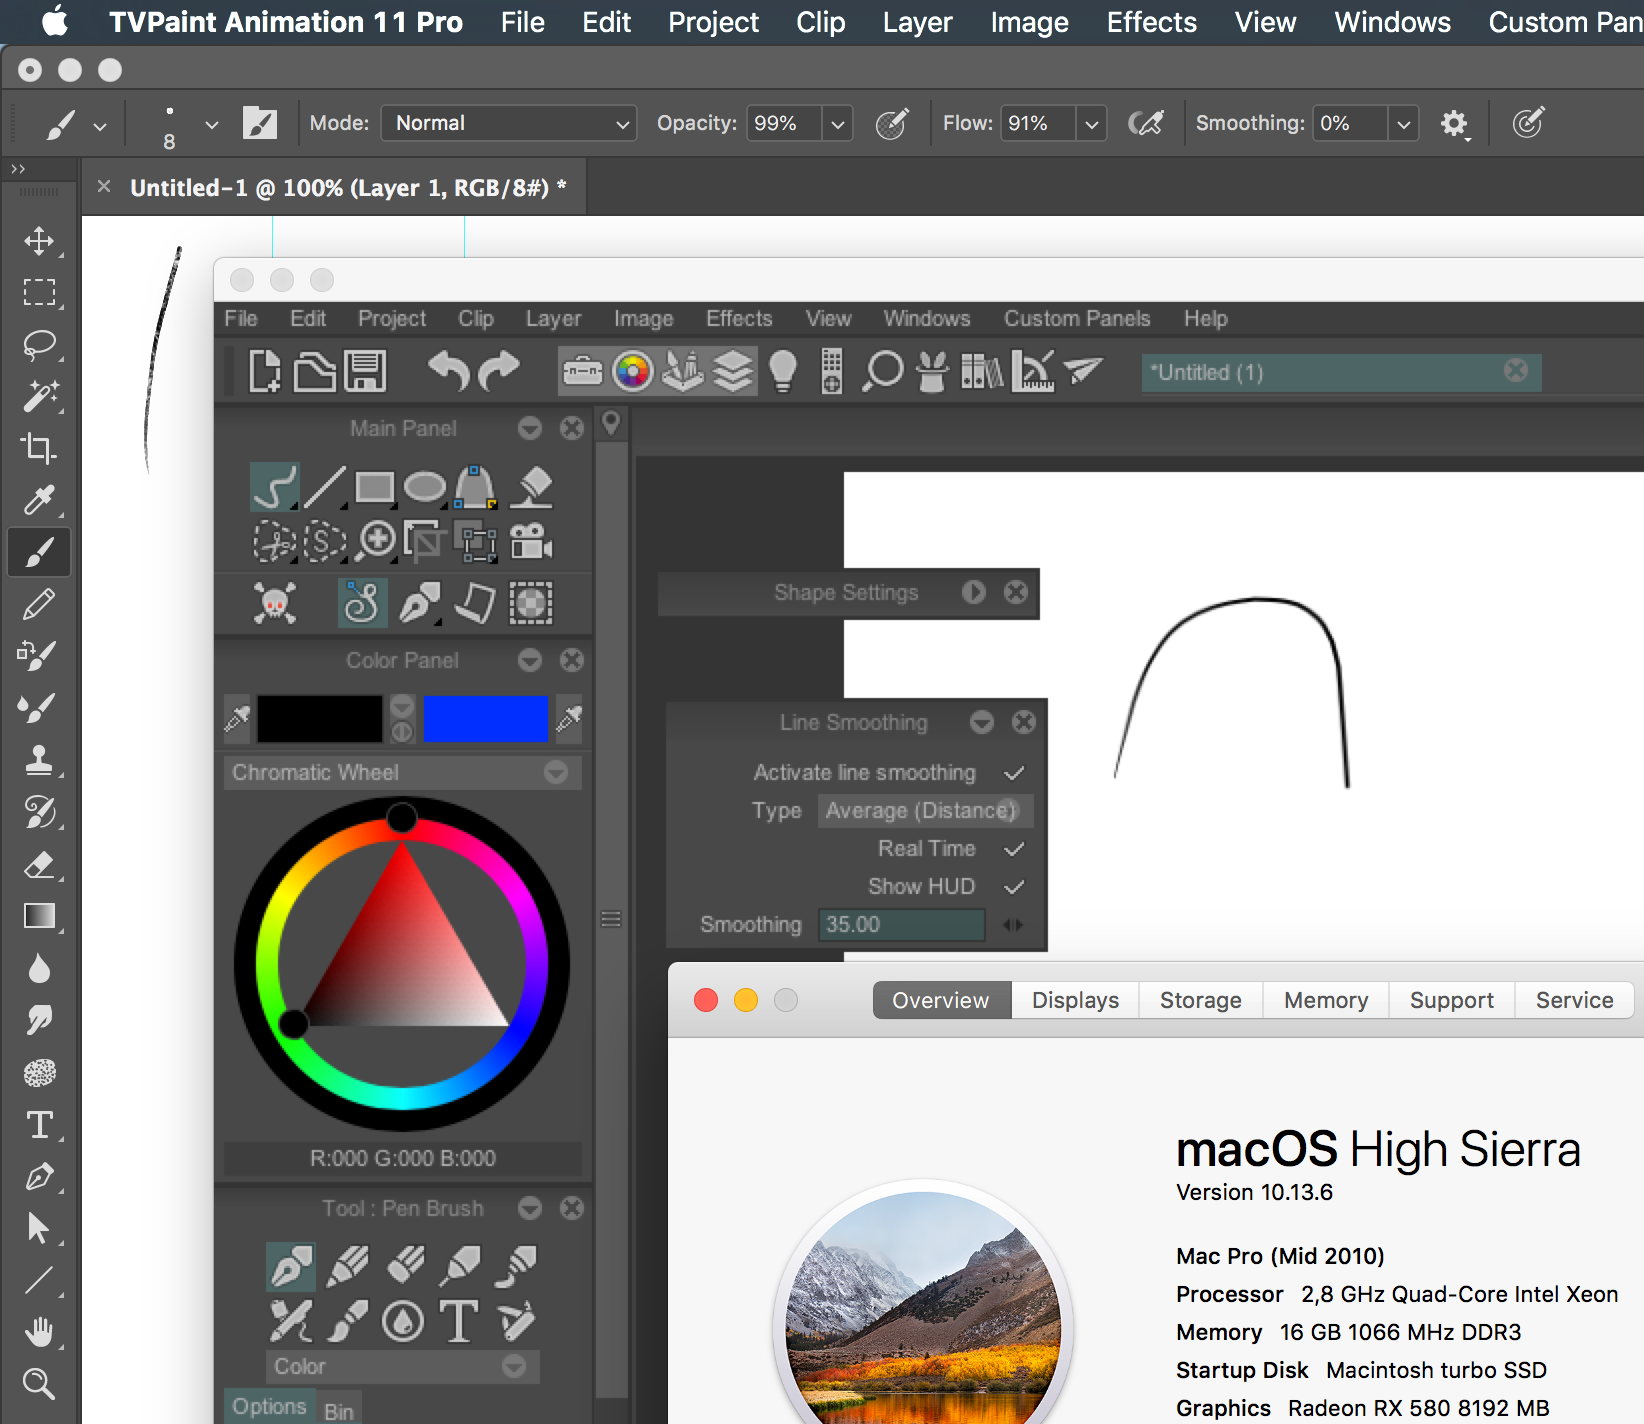This screenshot has height=1424, width=1644.
Task: Open the Average (Distance) type dropdown
Action: click(925, 810)
